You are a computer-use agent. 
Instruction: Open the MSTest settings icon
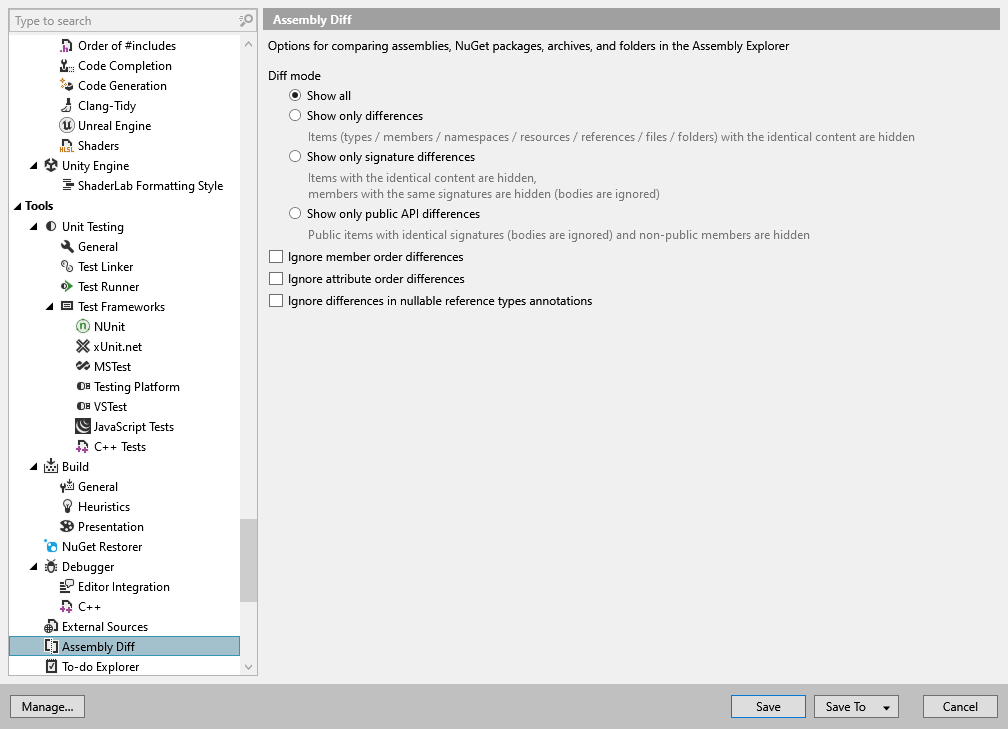[82, 366]
